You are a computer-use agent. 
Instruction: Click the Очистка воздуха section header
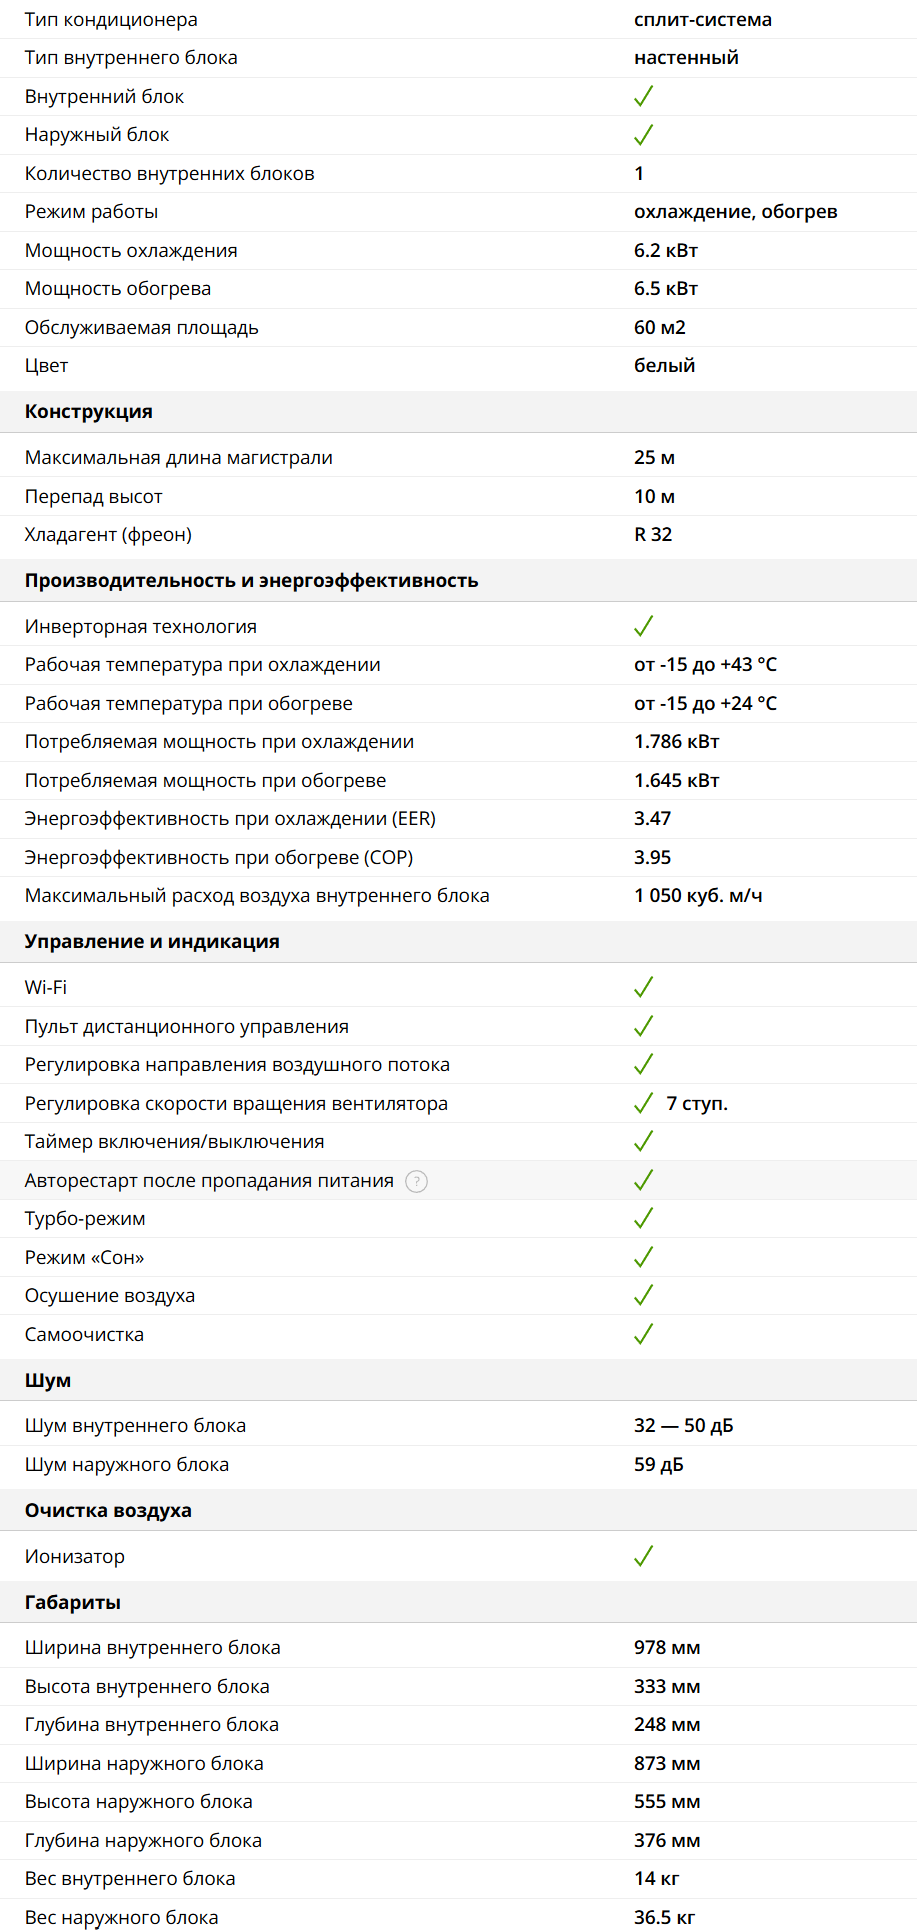coord(108,1510)
